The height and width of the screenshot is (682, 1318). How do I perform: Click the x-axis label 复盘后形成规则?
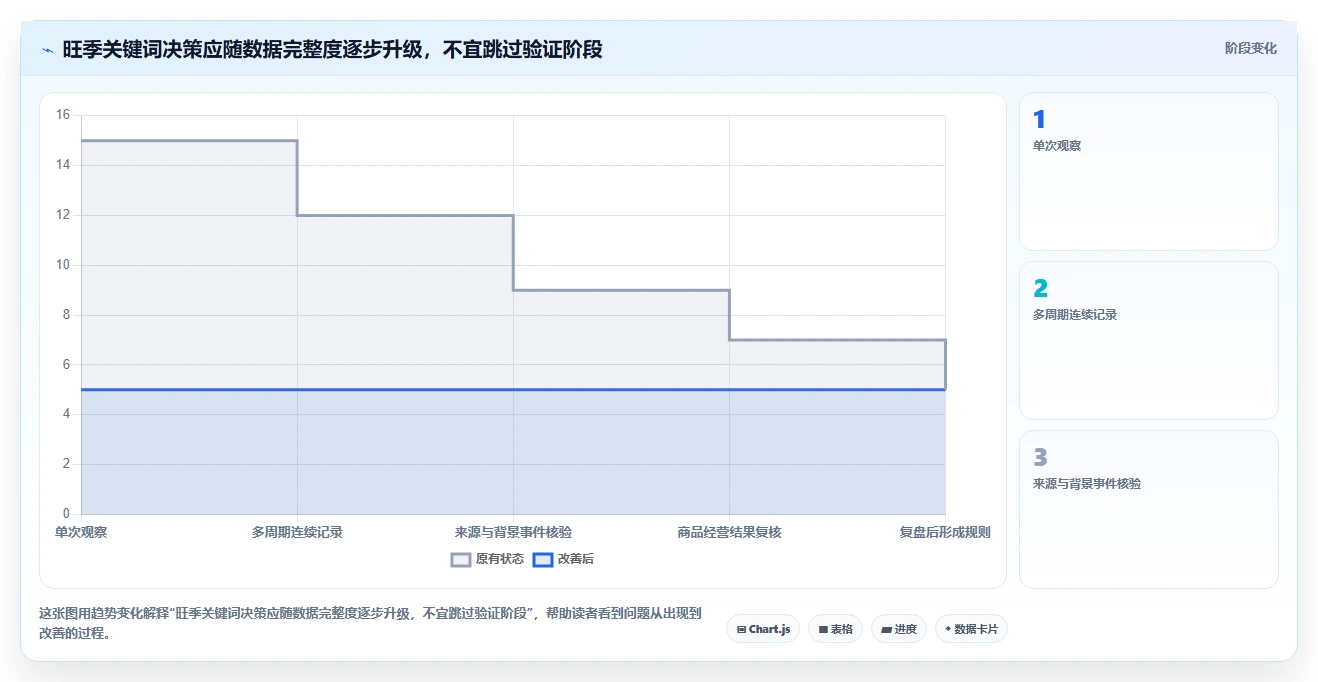pos(944,532)
